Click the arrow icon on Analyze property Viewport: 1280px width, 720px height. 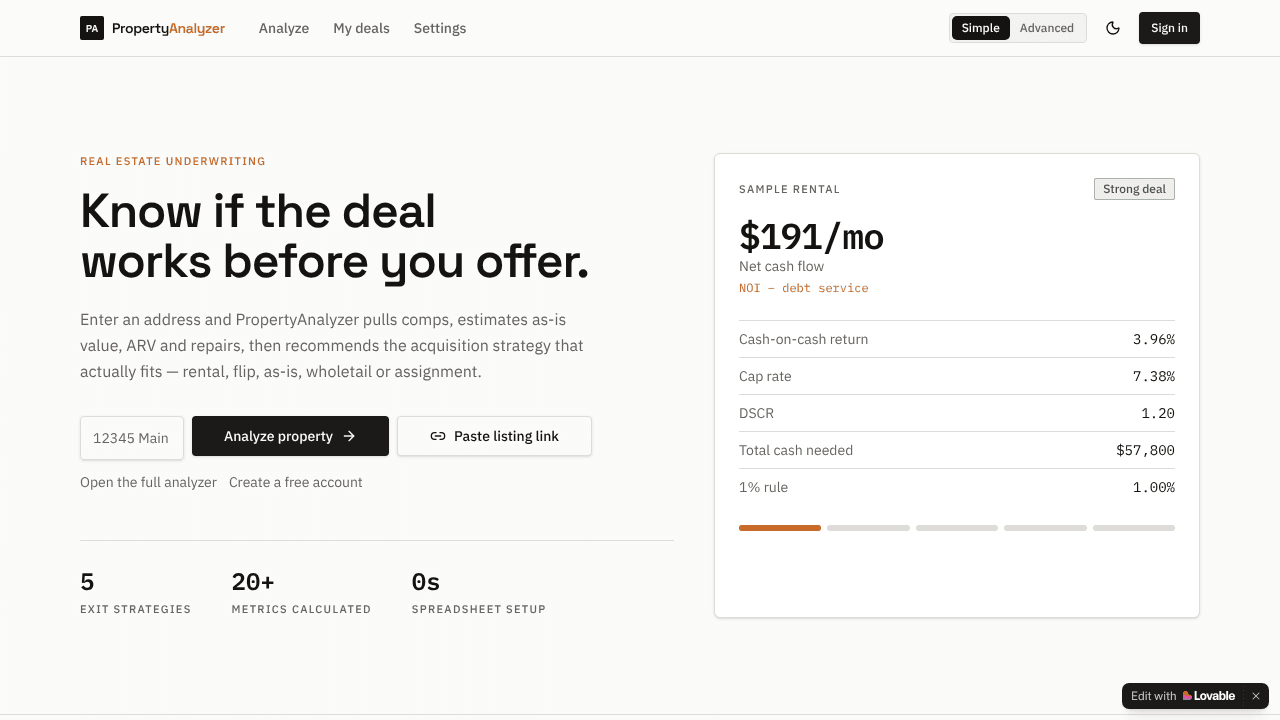(x=349, y=436)
